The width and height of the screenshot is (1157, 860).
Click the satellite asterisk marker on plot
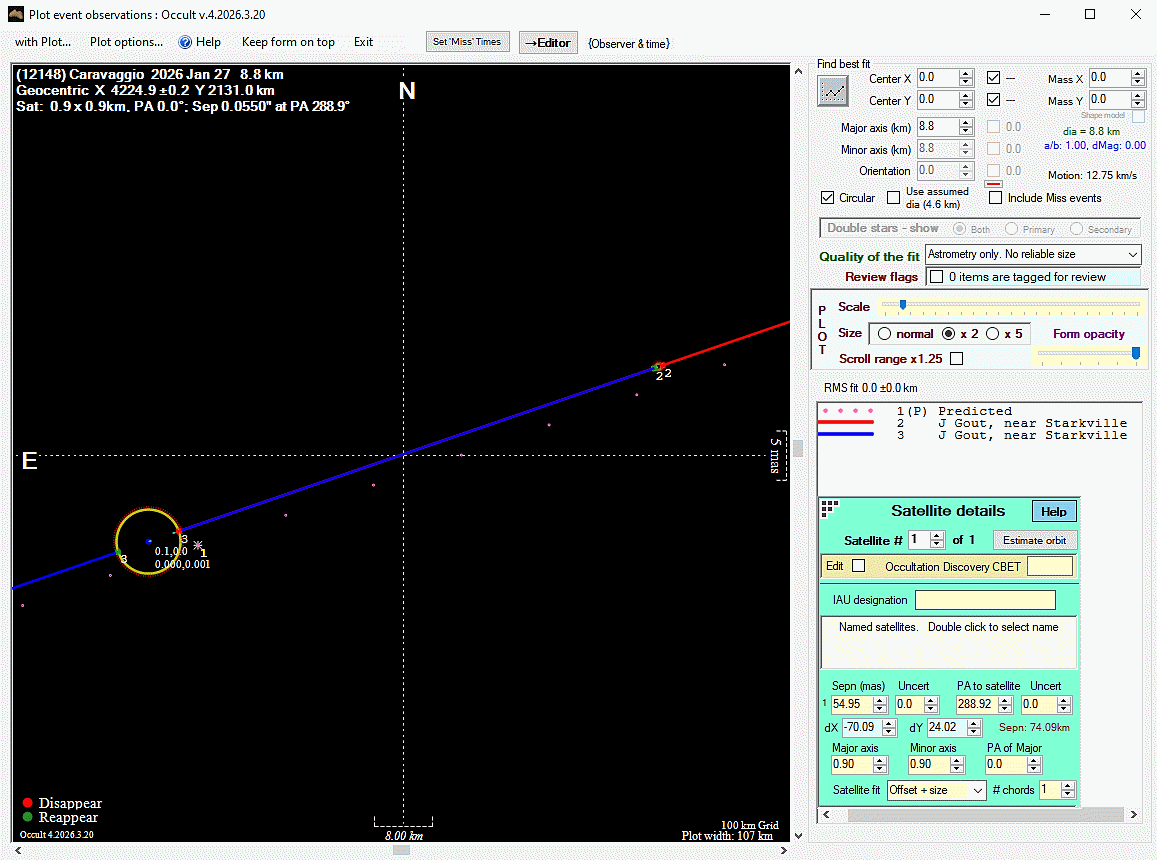click(198, 545)
